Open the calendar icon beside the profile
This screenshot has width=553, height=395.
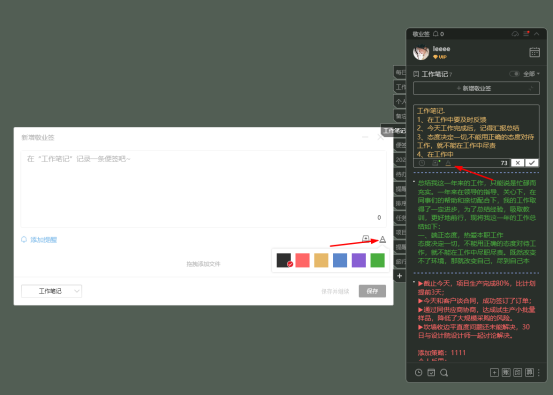535,52
